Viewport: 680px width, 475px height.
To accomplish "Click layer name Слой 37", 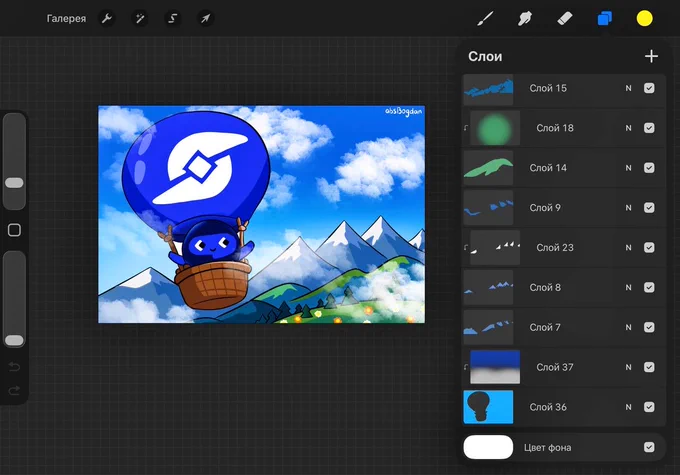I will [555, 367].
